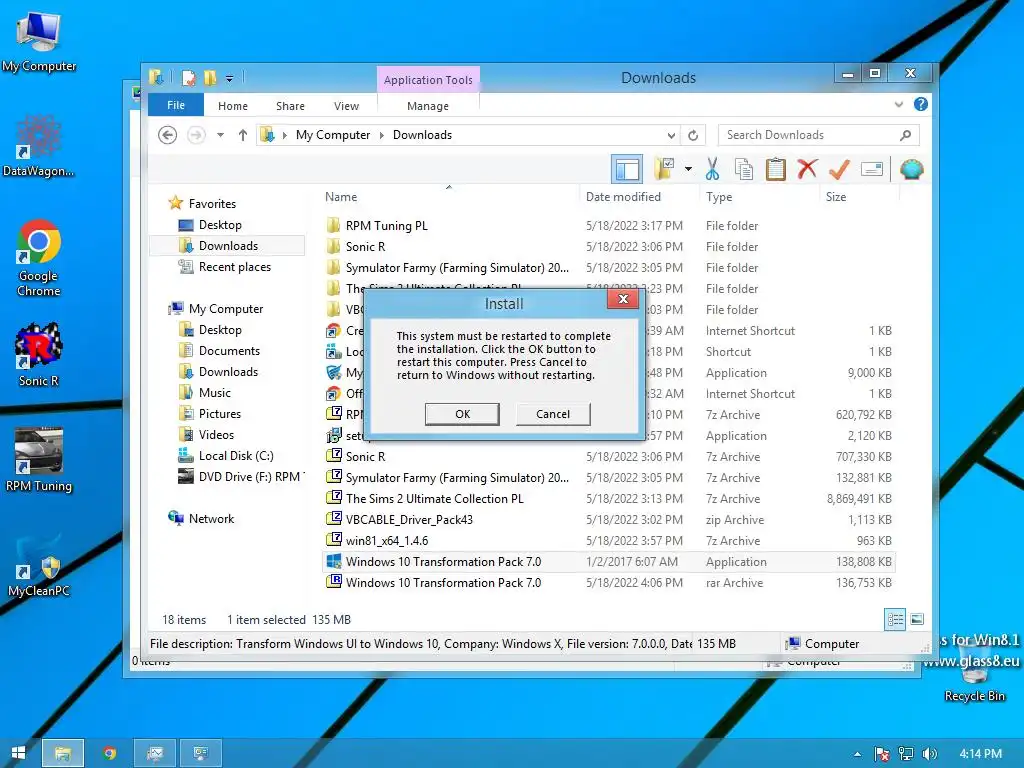Screen dimensions: 1024x768
Task: Select the RPM Tuning desktop shortcut
Action: (39, 460)
